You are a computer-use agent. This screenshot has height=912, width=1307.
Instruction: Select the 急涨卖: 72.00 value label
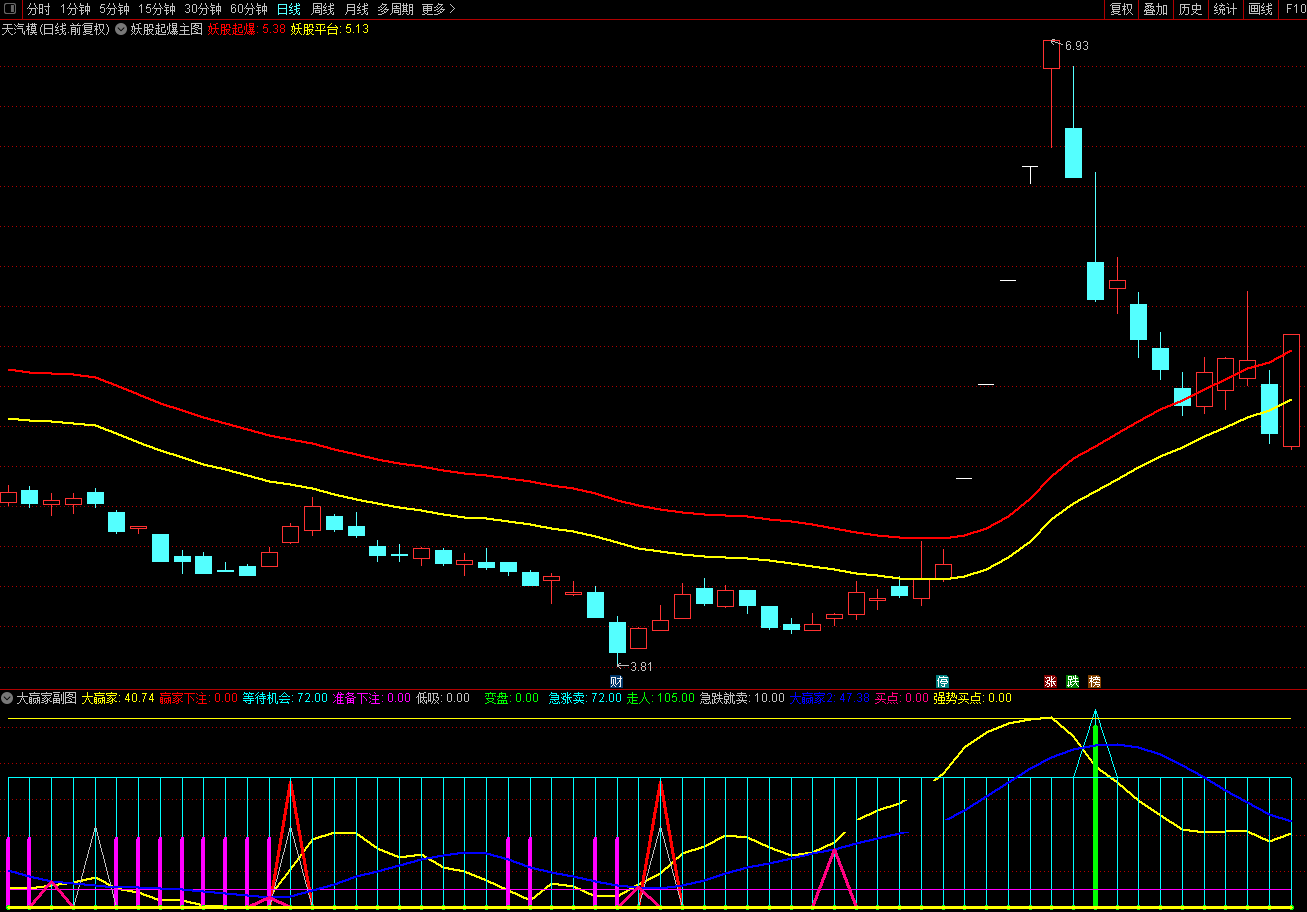pos(585,698)
